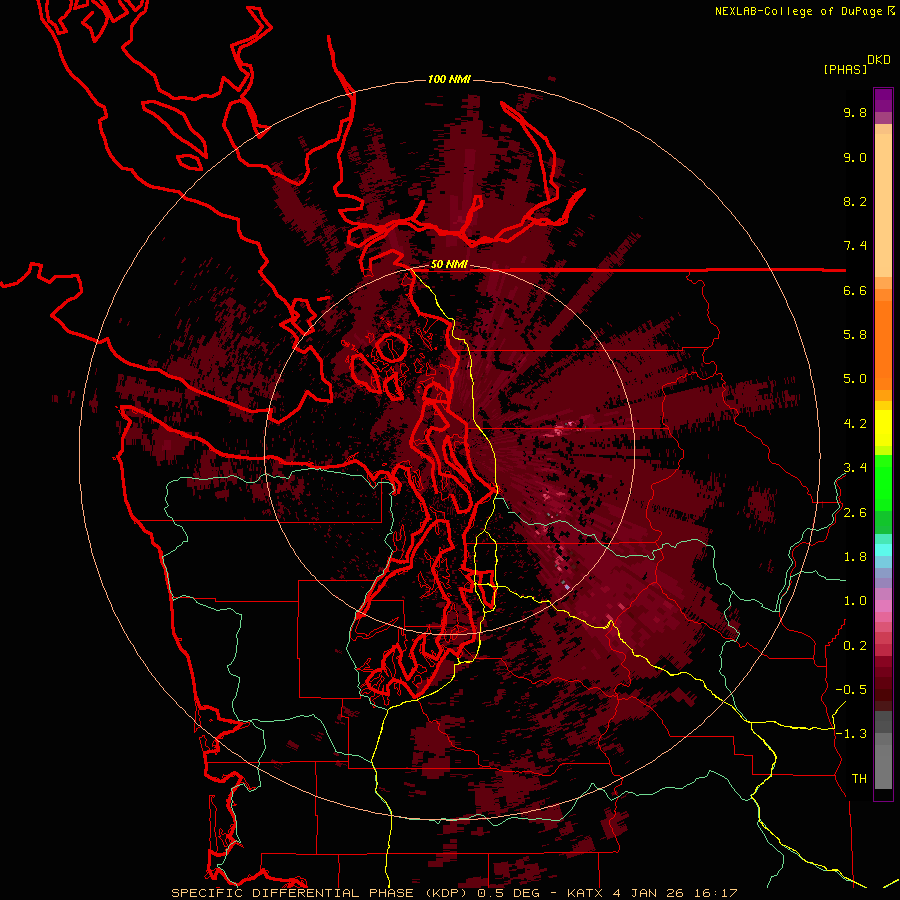Click the DKD product code label
The height and width of the screenshot is (900, 900).
pos(879,60)
